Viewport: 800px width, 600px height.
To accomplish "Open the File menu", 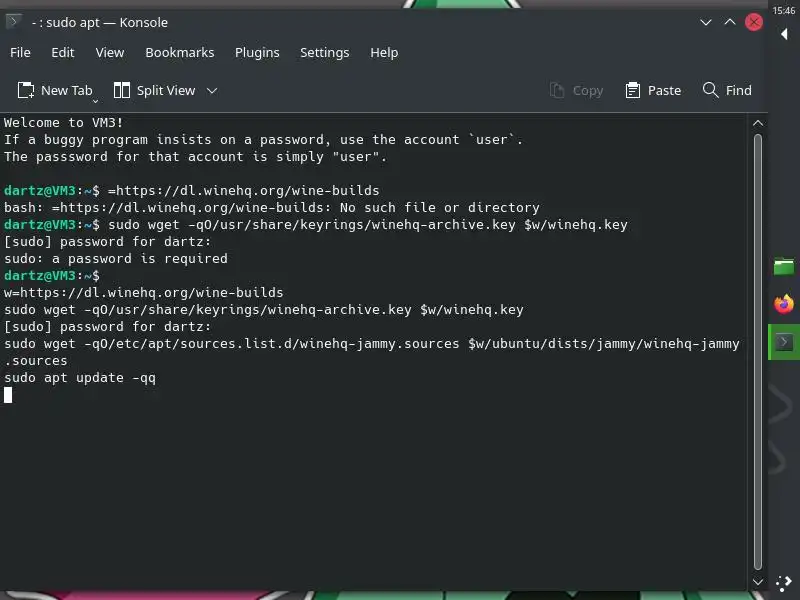I will coord(20,53).
